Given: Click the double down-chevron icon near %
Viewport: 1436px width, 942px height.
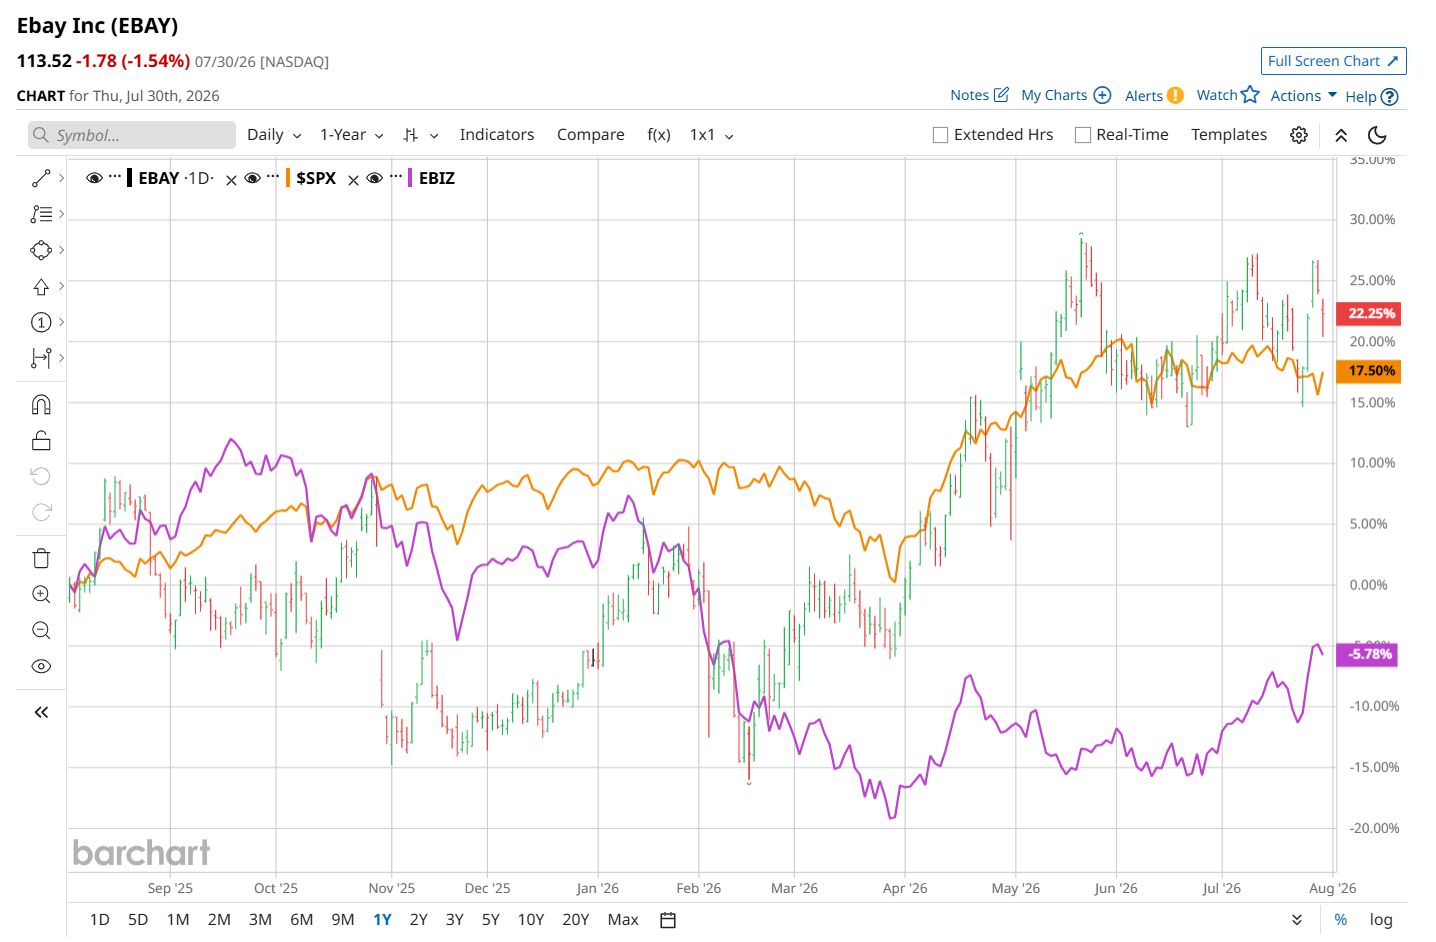Looking at the screenshot, I should click(1297, 920).
